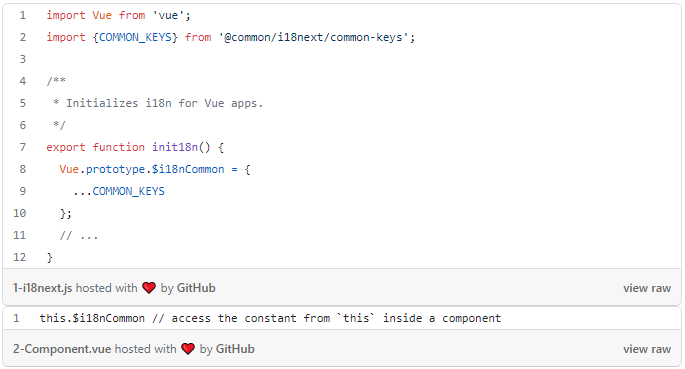Click COMMON_KEYS in the import statement
The height and width of the screenshot is (369, 685).
click(x=135, y=38)
